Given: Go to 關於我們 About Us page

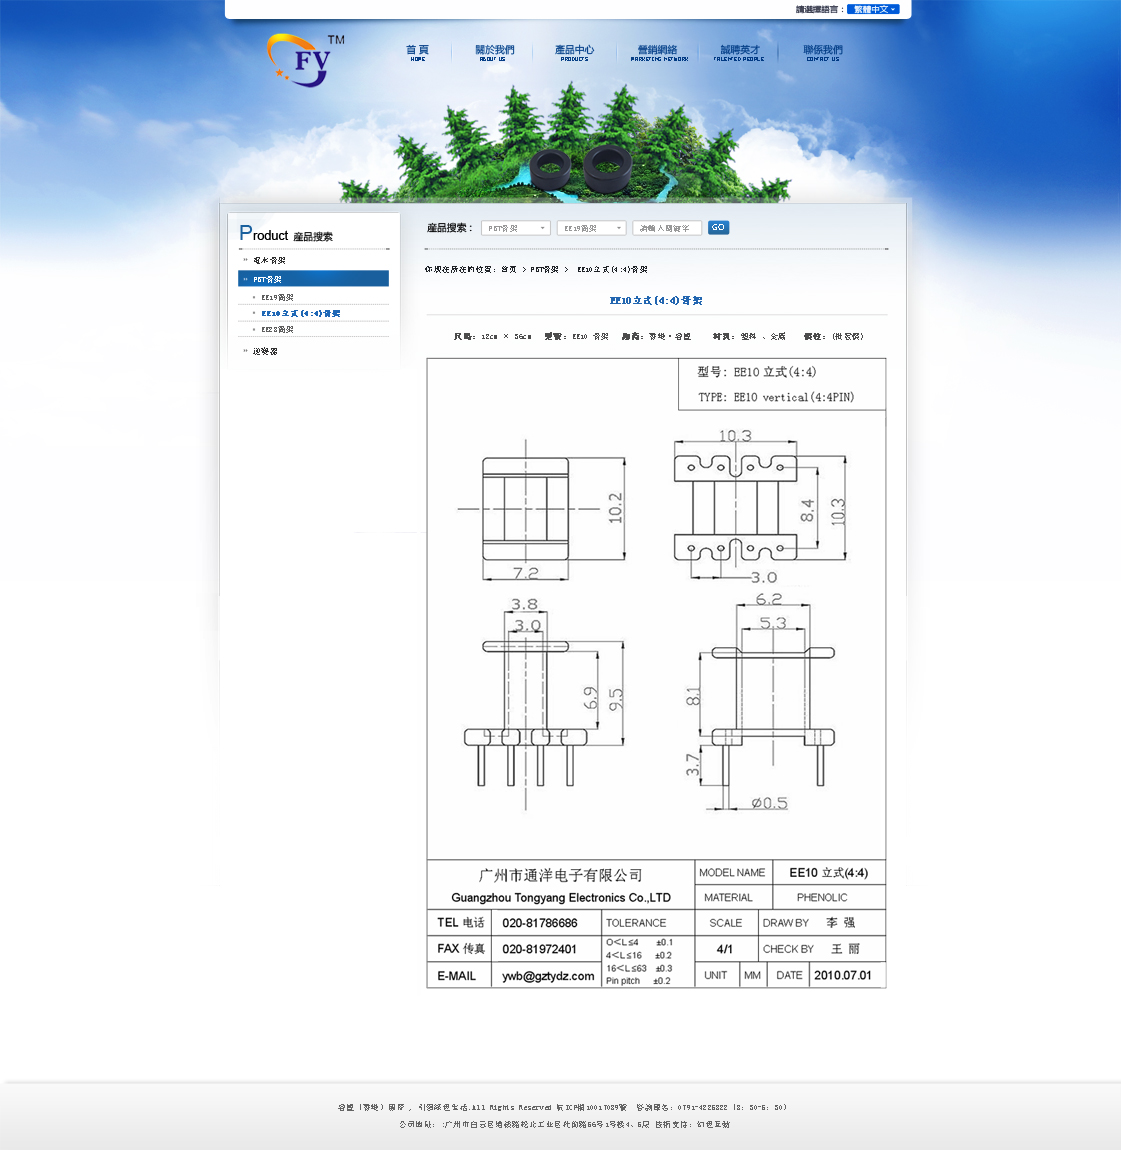Looking at the screenshot, I should coord(494,53).
